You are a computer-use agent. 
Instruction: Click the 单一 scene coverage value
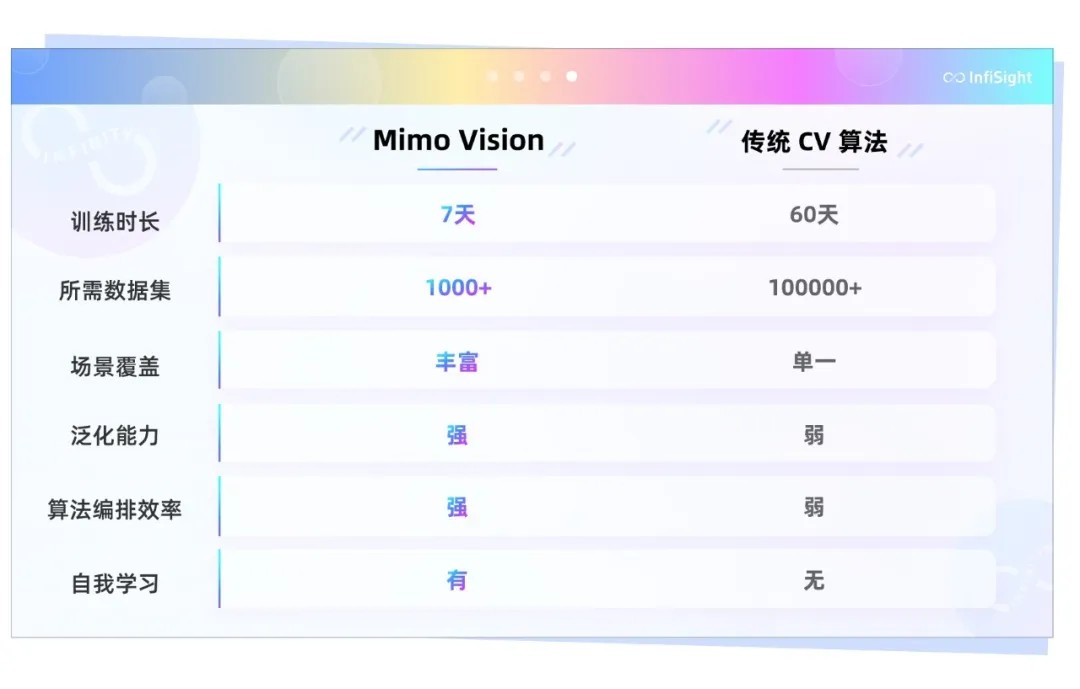coord(814,362)
